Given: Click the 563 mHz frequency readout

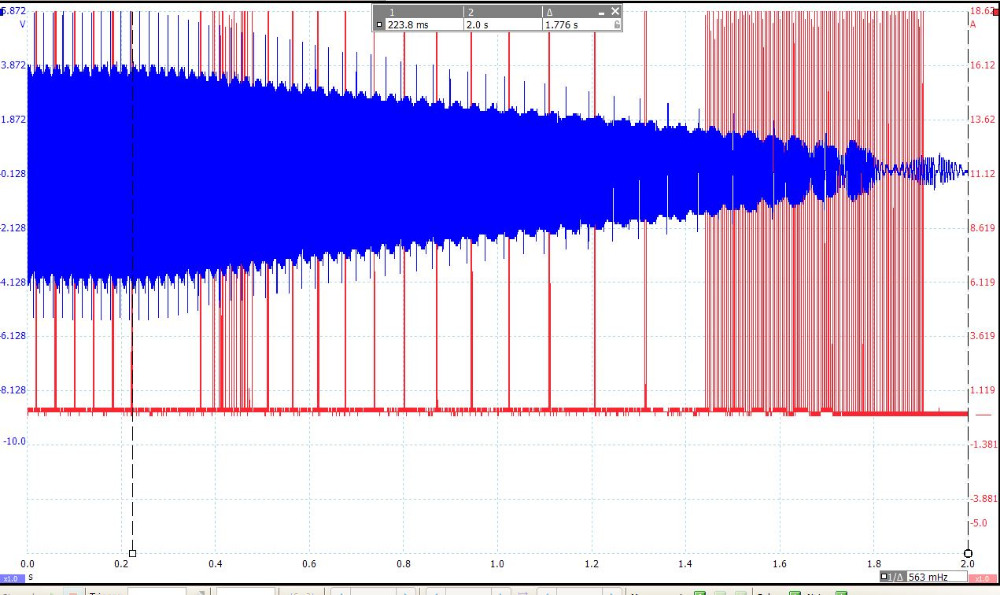Looking at the screenshot, I should pyautogui.click(x=928, y=578).
